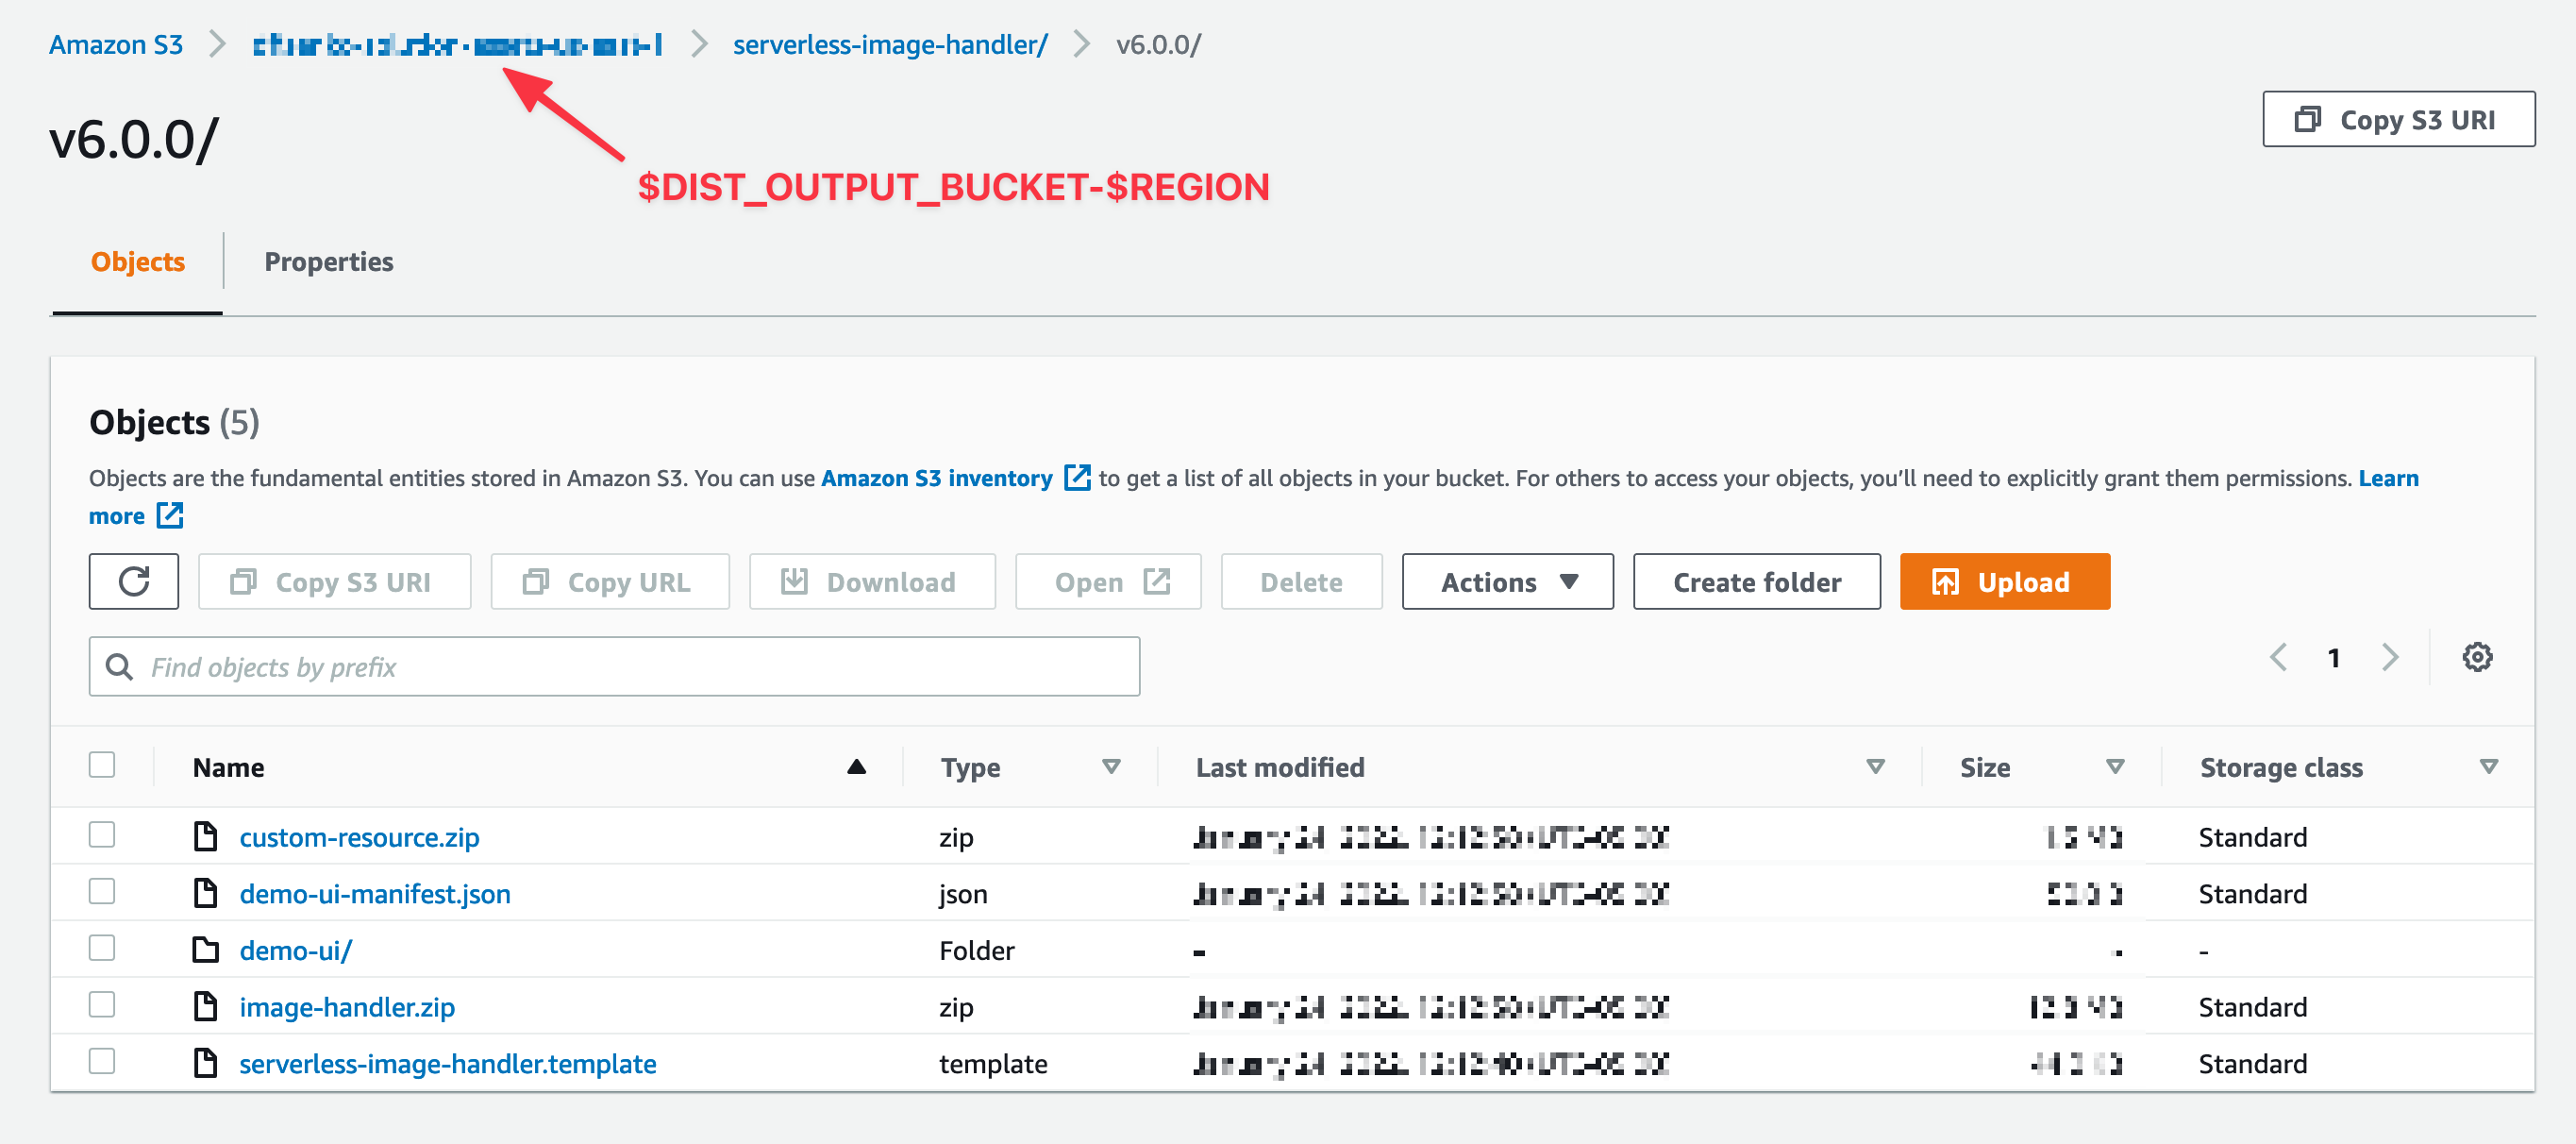Open the Storage class filter dropdown
Screen dimensions: 2576x1144
point(2489,767)
